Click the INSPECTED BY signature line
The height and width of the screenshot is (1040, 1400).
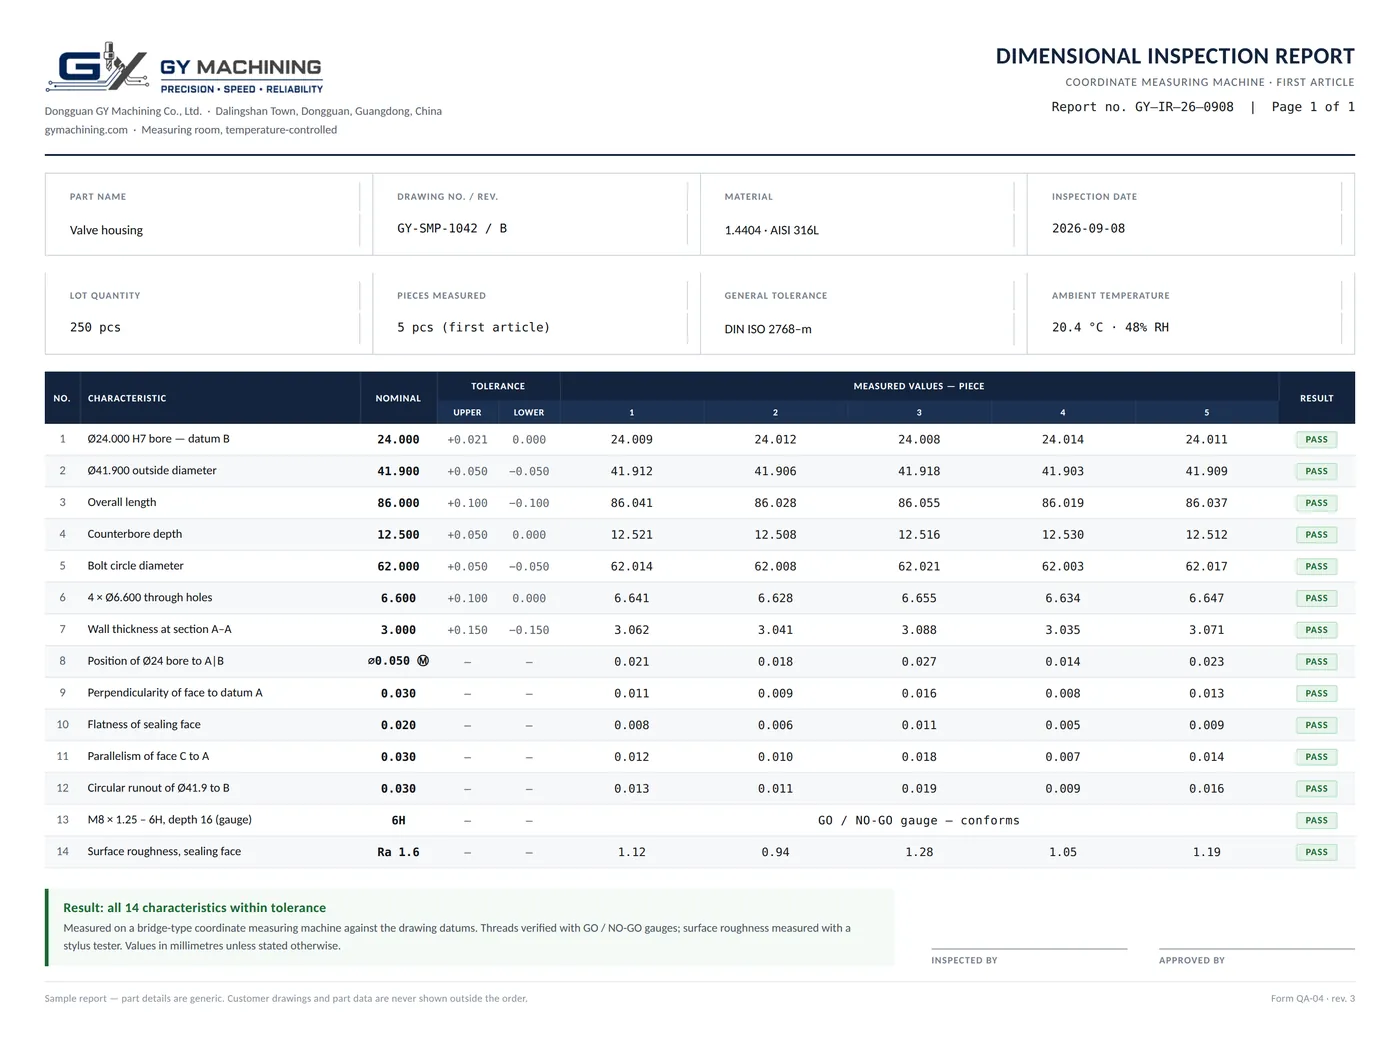[x=1029, y=949]
